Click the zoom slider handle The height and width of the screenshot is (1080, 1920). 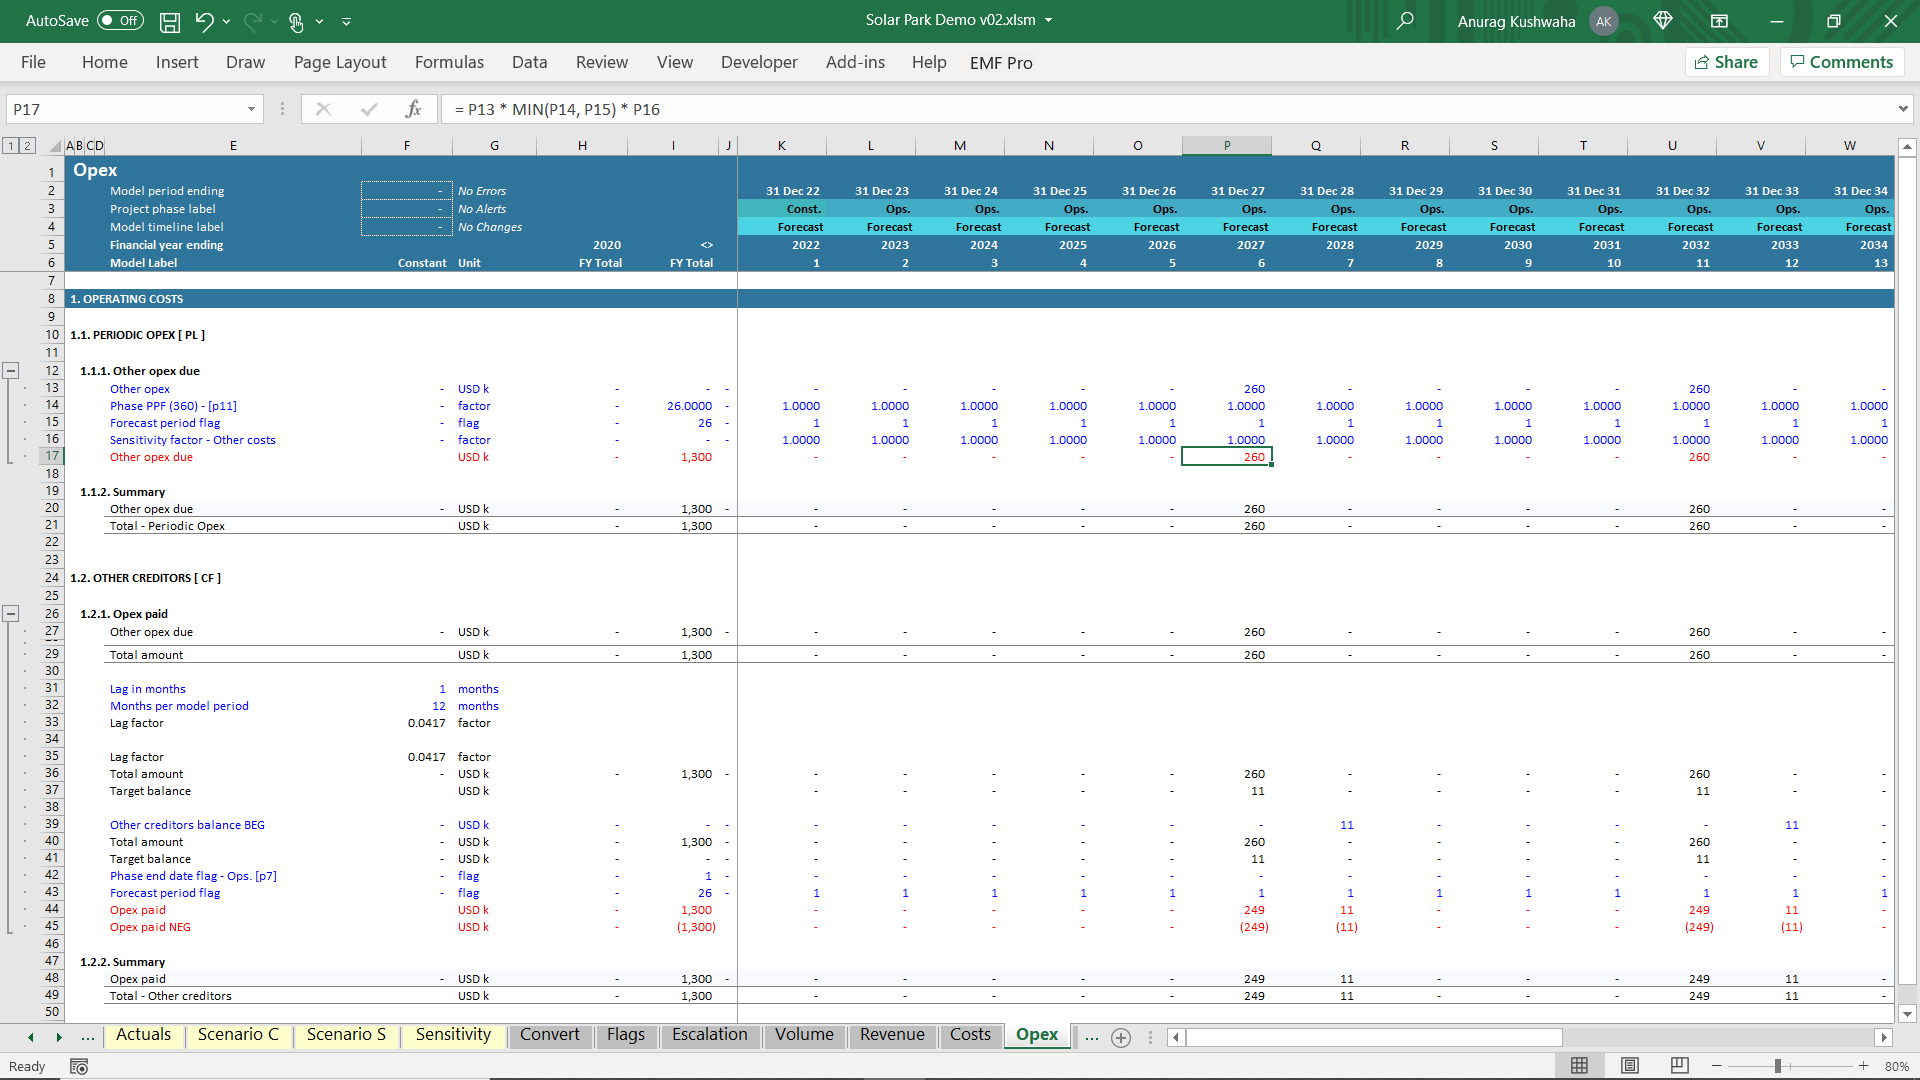[x=1778, y=1066]
